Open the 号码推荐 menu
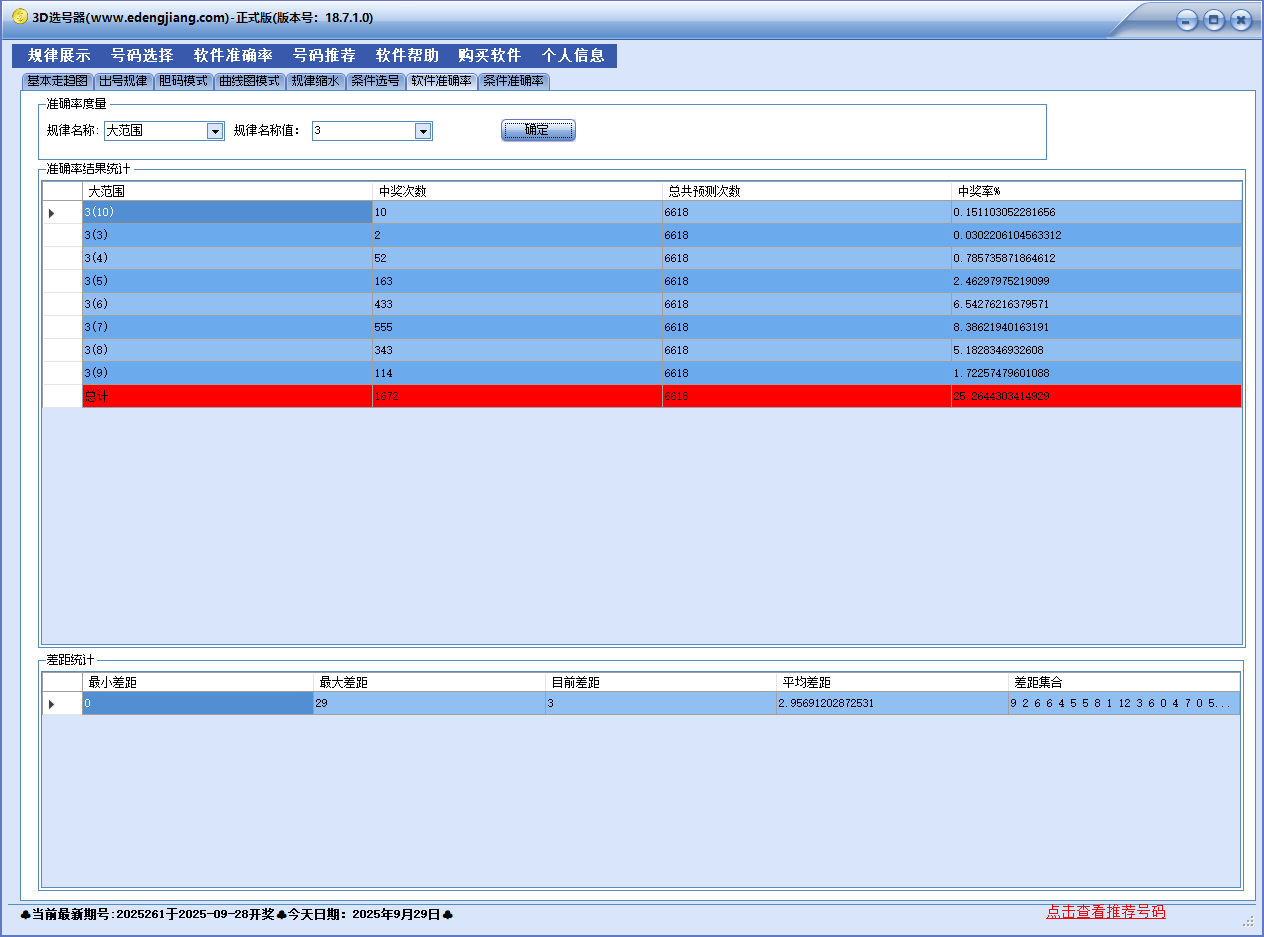1264x937 pixels. pos(324,56)
